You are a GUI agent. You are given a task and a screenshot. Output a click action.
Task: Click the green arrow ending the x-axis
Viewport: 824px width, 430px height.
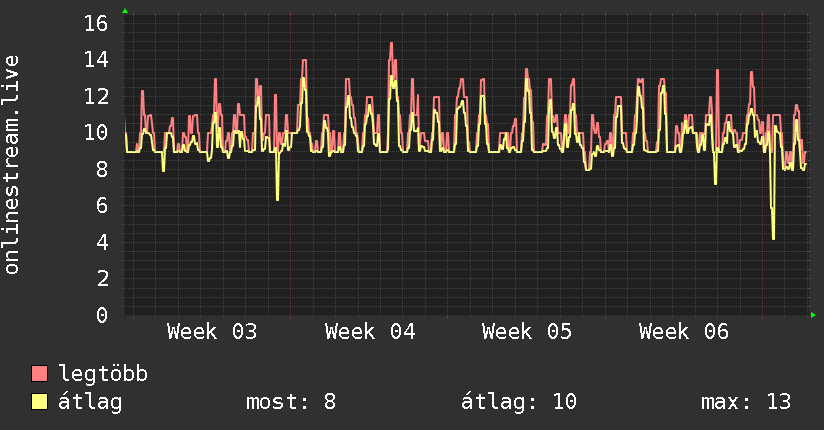[813, 315]
